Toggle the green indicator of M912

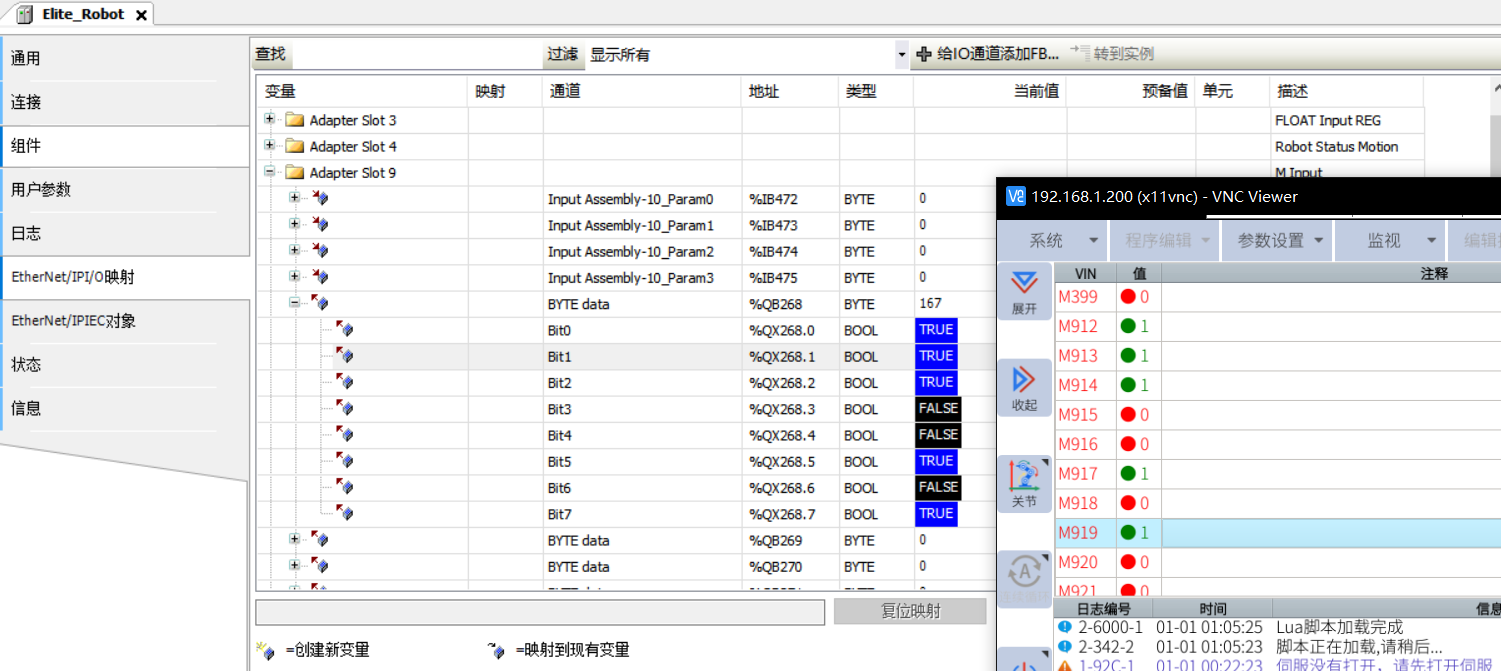pyautogui.click(x=1128, y=326)
